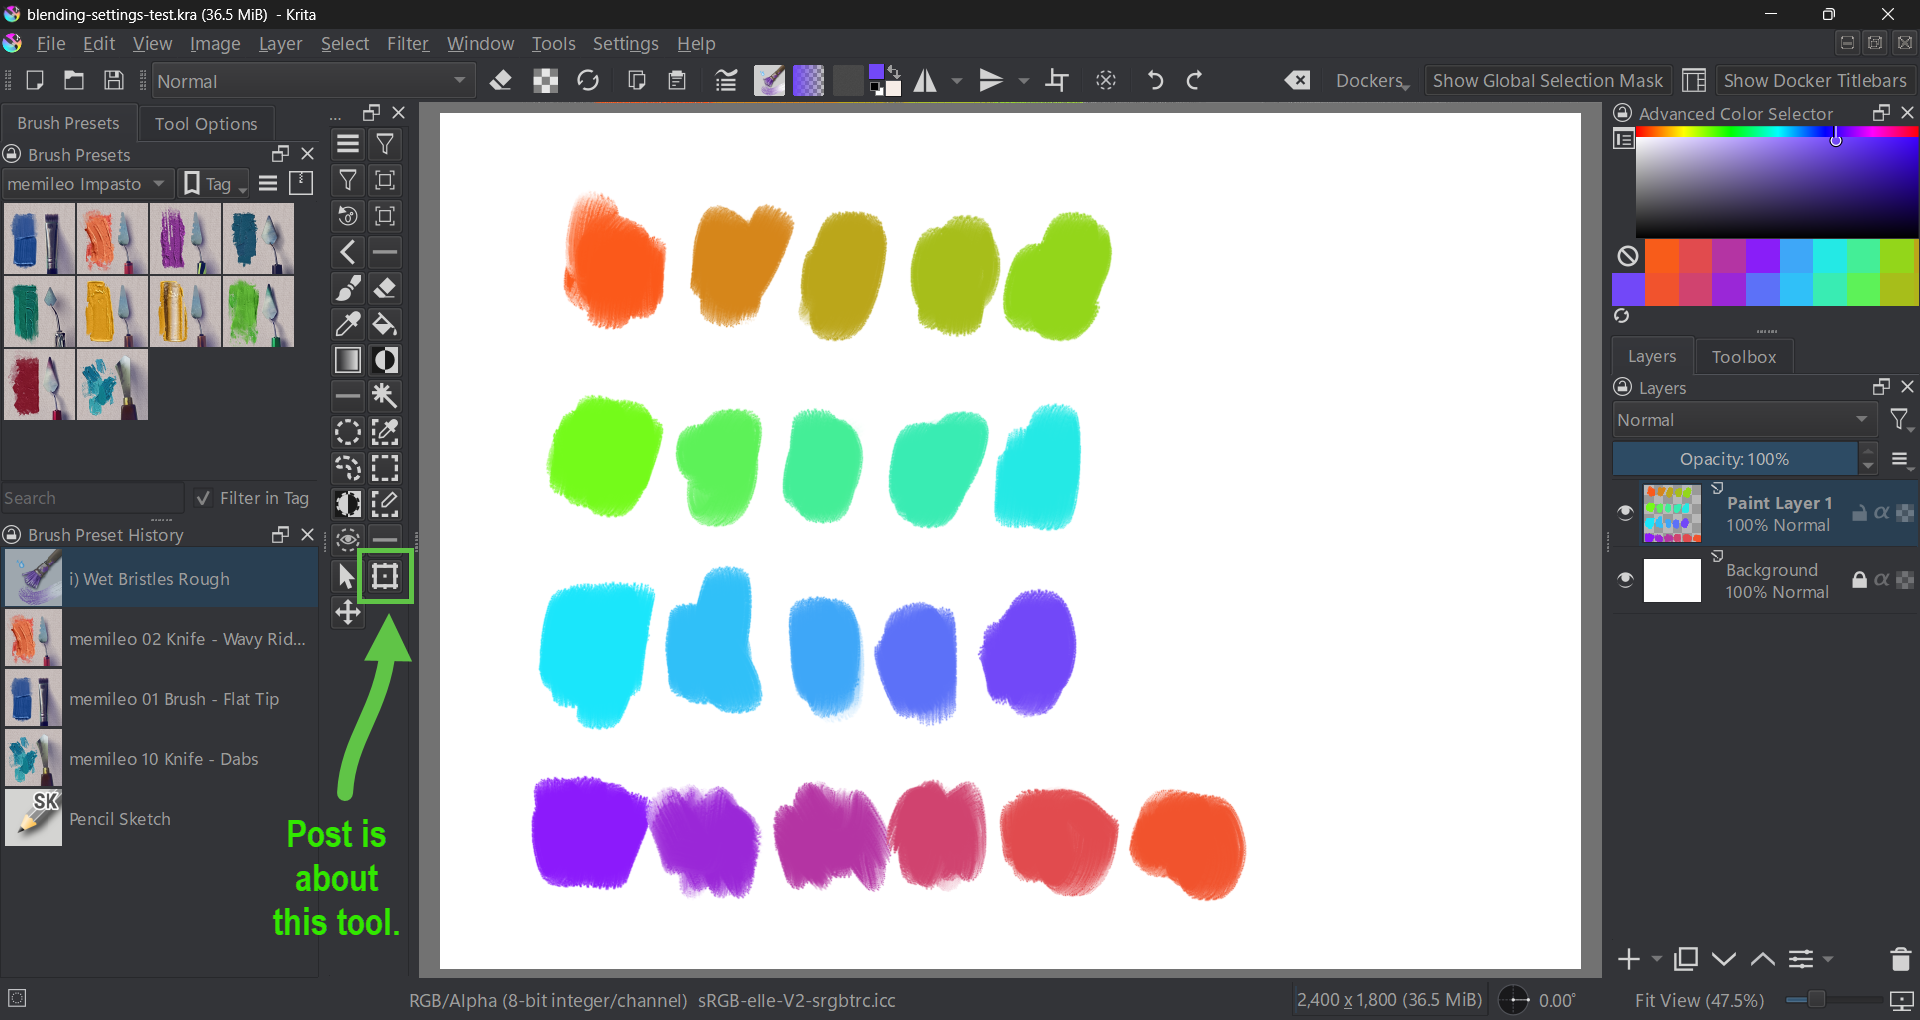This screenshot has width=1920, height=1020.
Task: Select the Move tool
Action: pyautogui.click(x=348, y=613)
